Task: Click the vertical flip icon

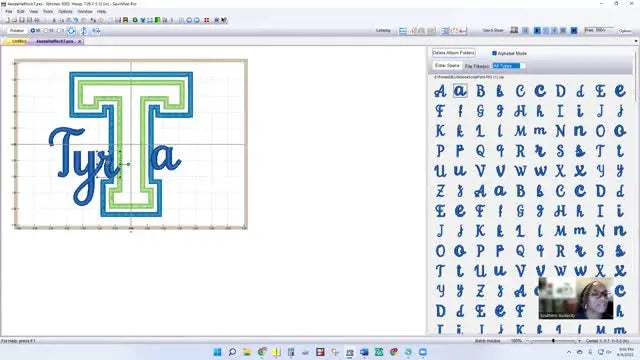Action: tap(84, 31)
